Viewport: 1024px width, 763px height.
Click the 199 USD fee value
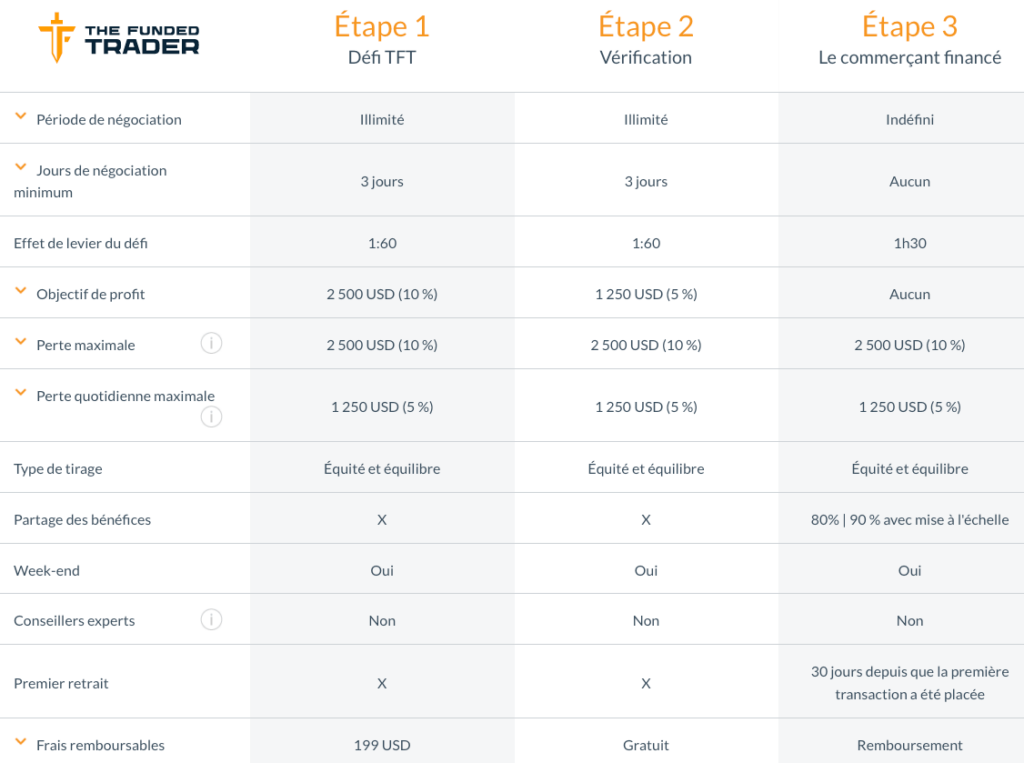381,744
